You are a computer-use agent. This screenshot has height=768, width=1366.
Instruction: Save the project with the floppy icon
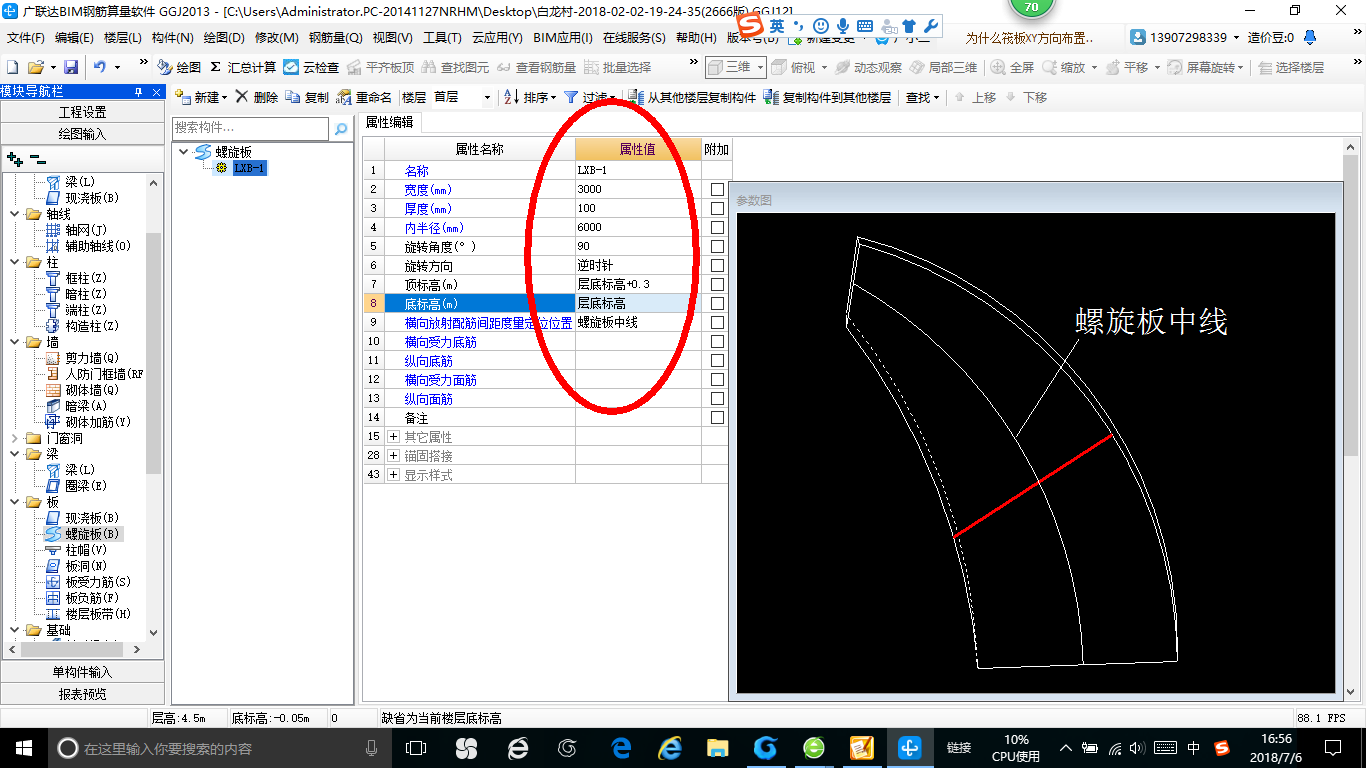[x=71, y=67]
